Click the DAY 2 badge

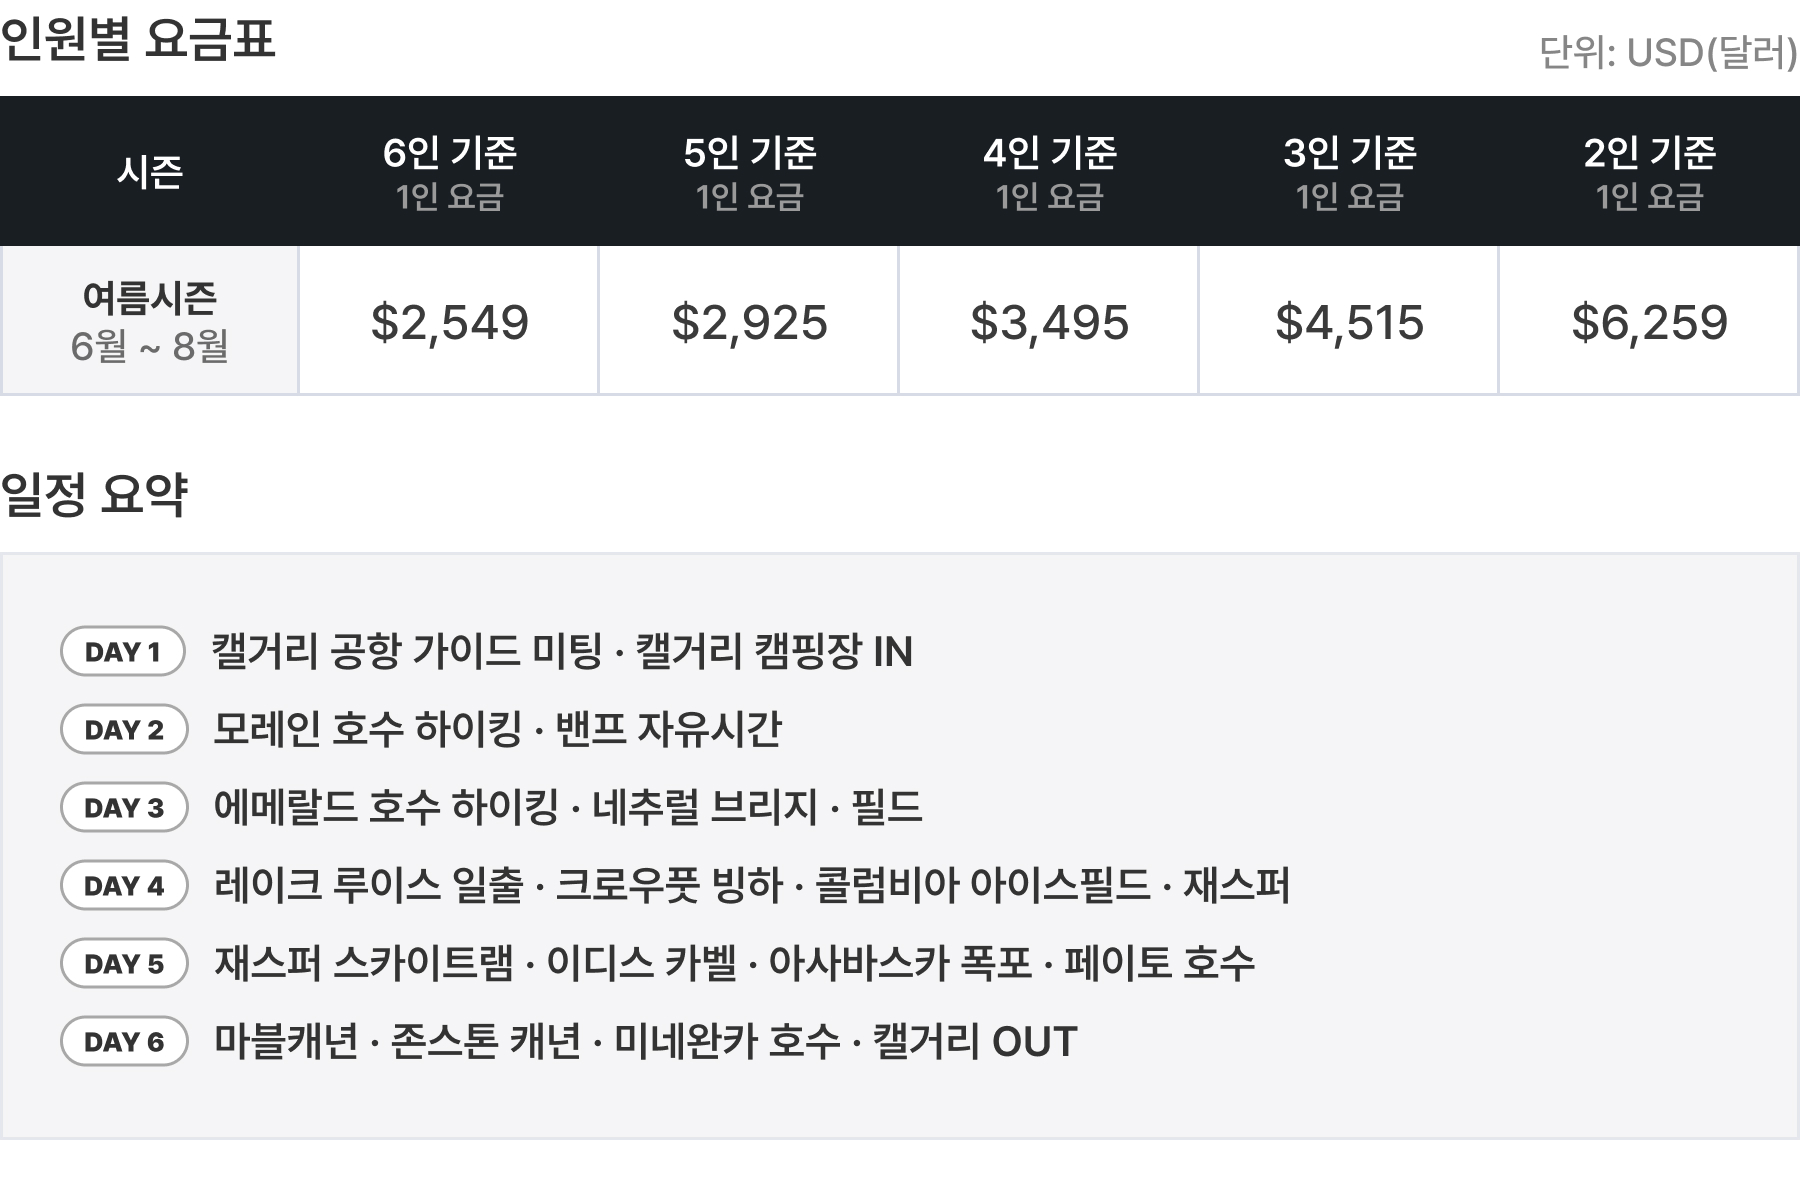point(124,730)
